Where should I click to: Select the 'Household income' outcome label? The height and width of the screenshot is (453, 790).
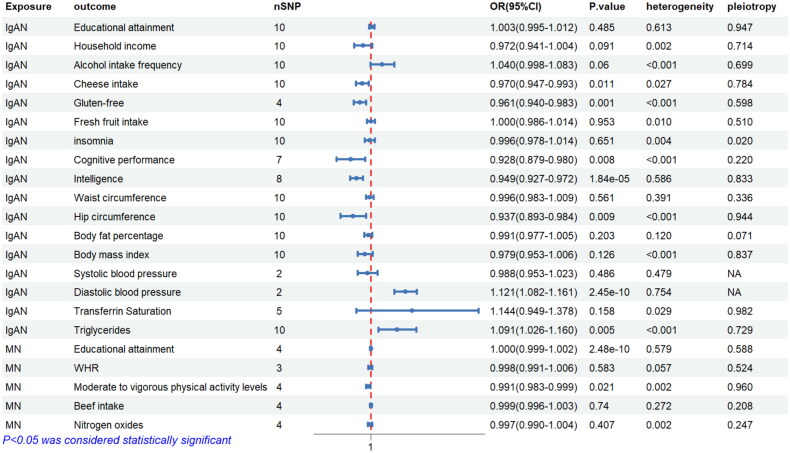[115, 46]
